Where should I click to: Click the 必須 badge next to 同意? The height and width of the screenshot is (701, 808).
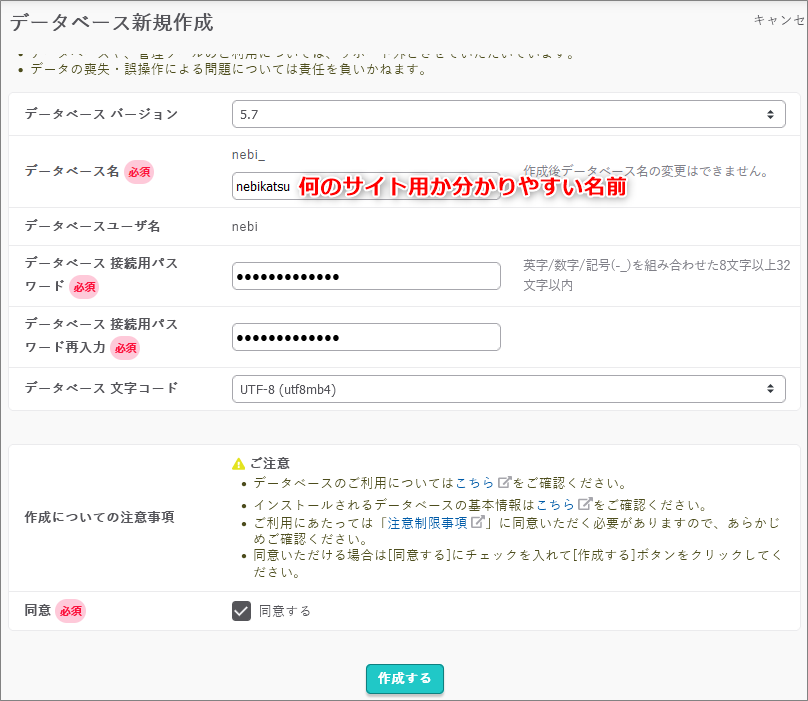[x=71, y=611]
